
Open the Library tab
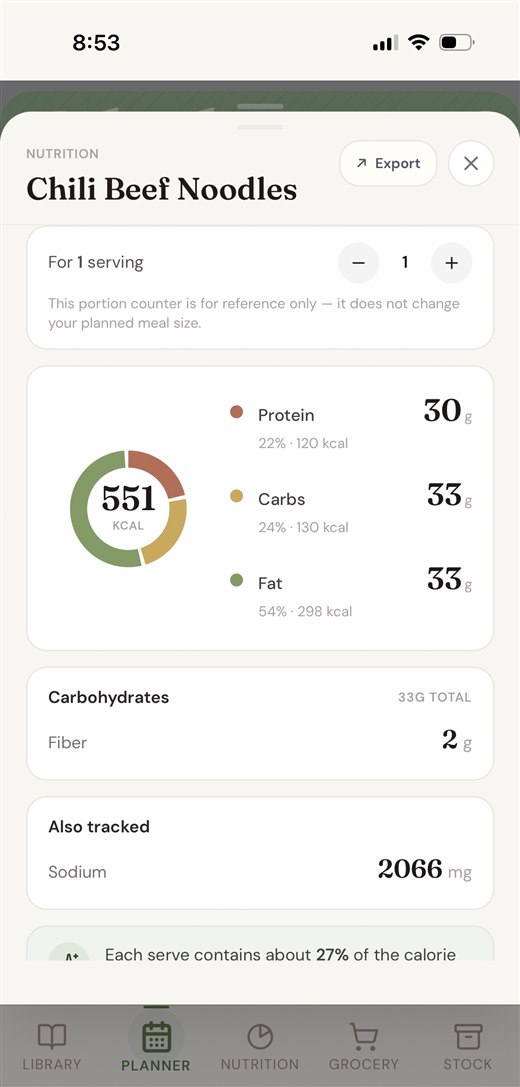pos(52,1047)
